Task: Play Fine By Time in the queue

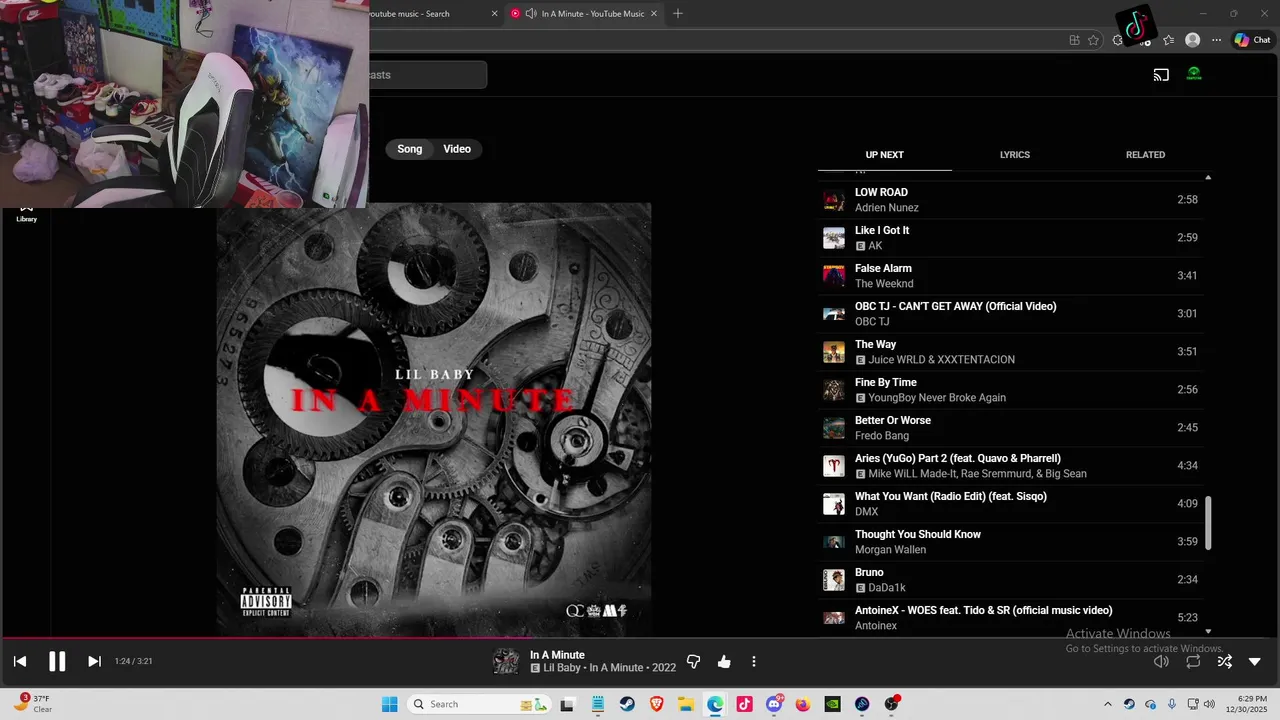Action: (1010, 390)
